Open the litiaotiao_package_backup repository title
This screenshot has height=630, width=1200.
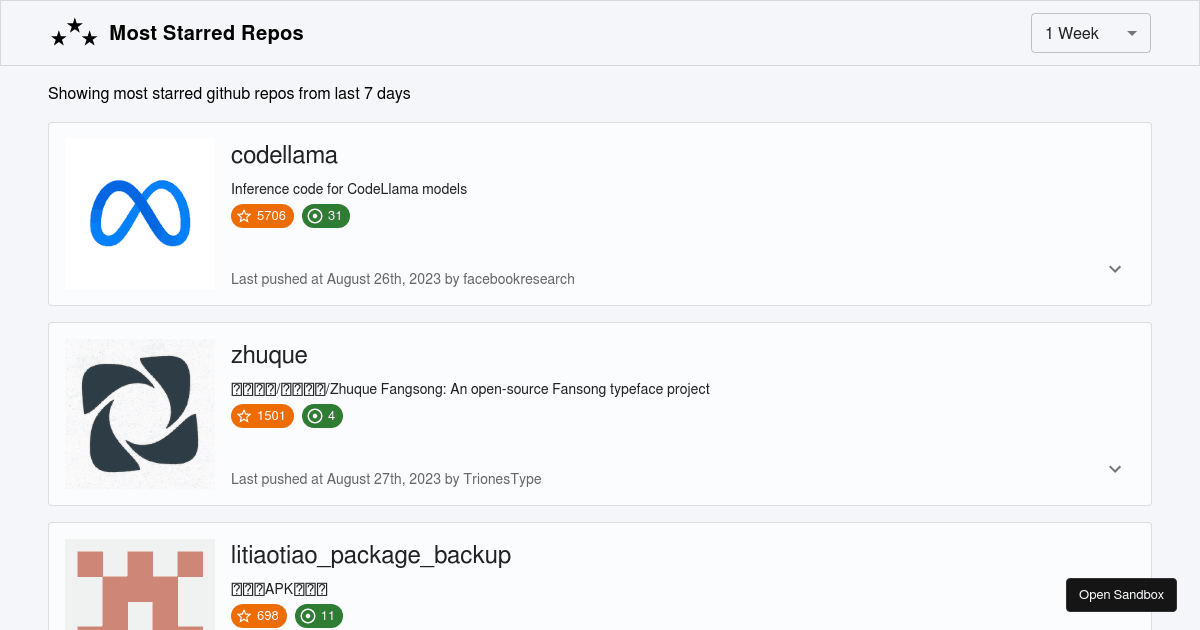pos(371,555)
